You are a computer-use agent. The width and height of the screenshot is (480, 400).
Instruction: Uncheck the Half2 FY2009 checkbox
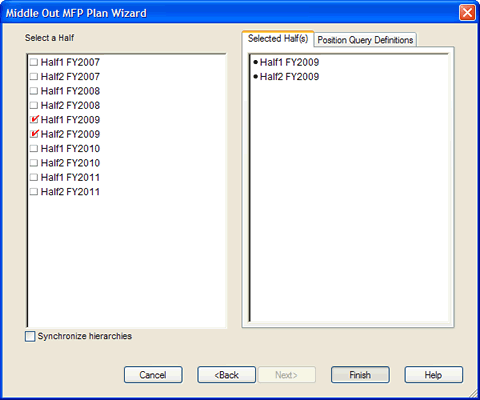tap(34, 134)
